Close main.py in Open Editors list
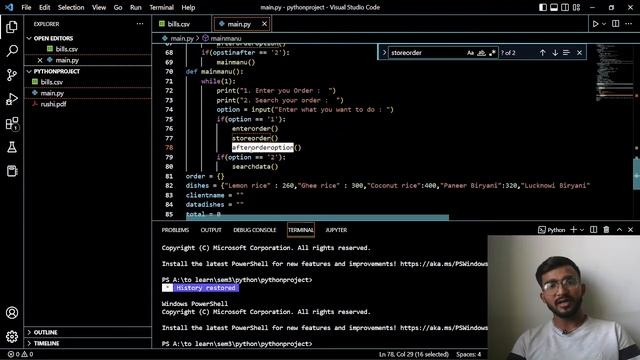Viewport: 640px width, 360px height. [40, 60]
